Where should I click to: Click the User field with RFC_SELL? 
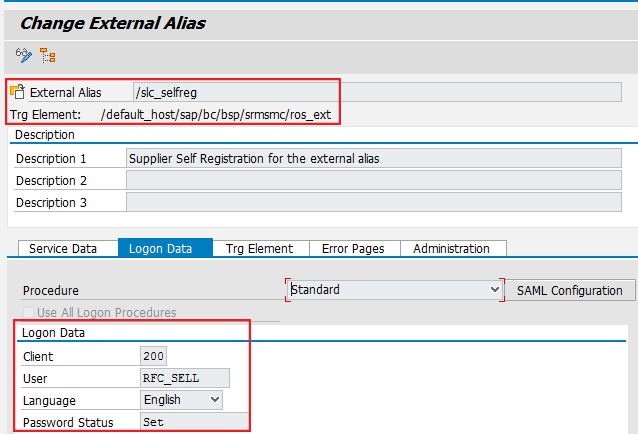[185, 378]
